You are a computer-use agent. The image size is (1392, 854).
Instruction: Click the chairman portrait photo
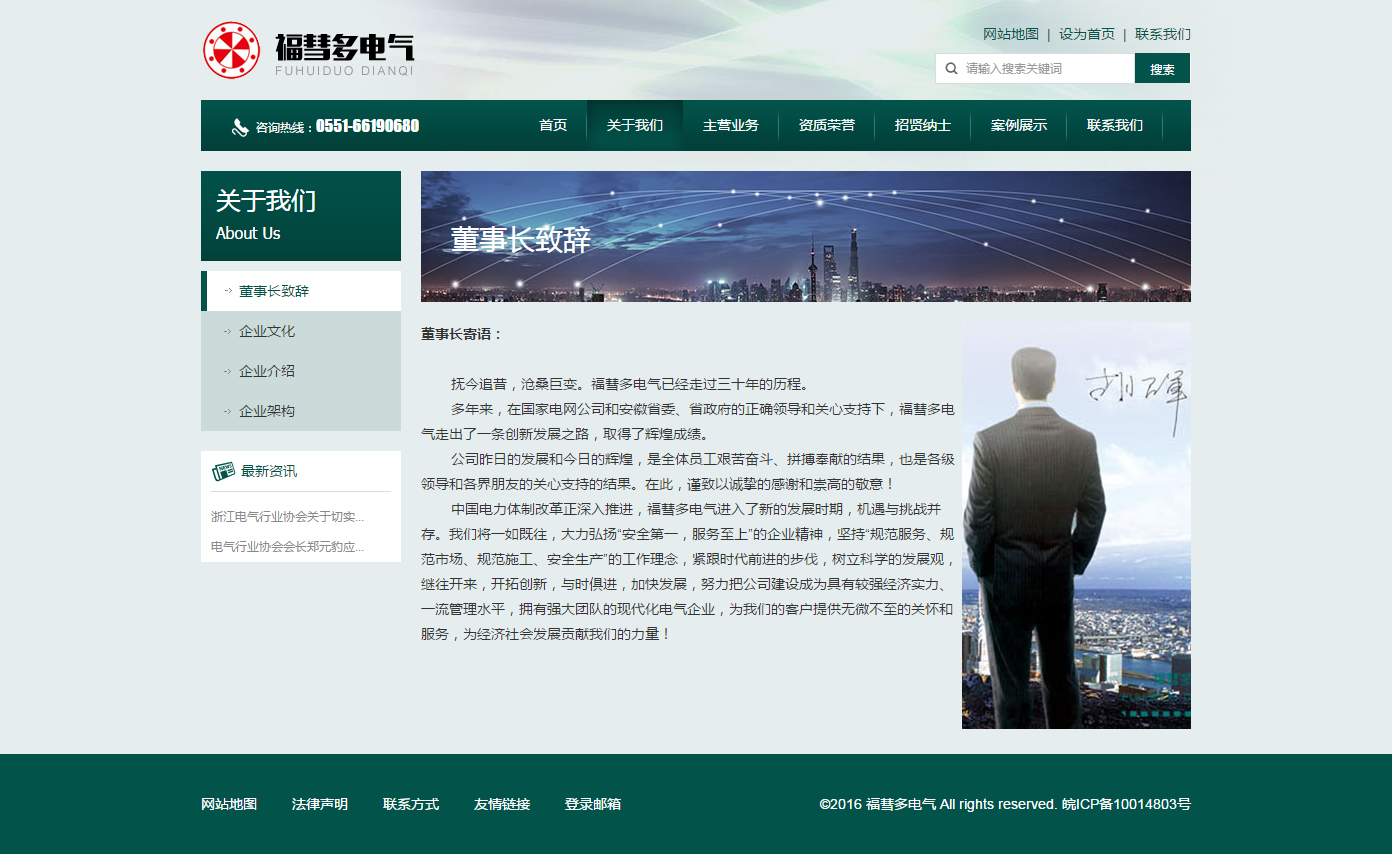pos(1076,525)
